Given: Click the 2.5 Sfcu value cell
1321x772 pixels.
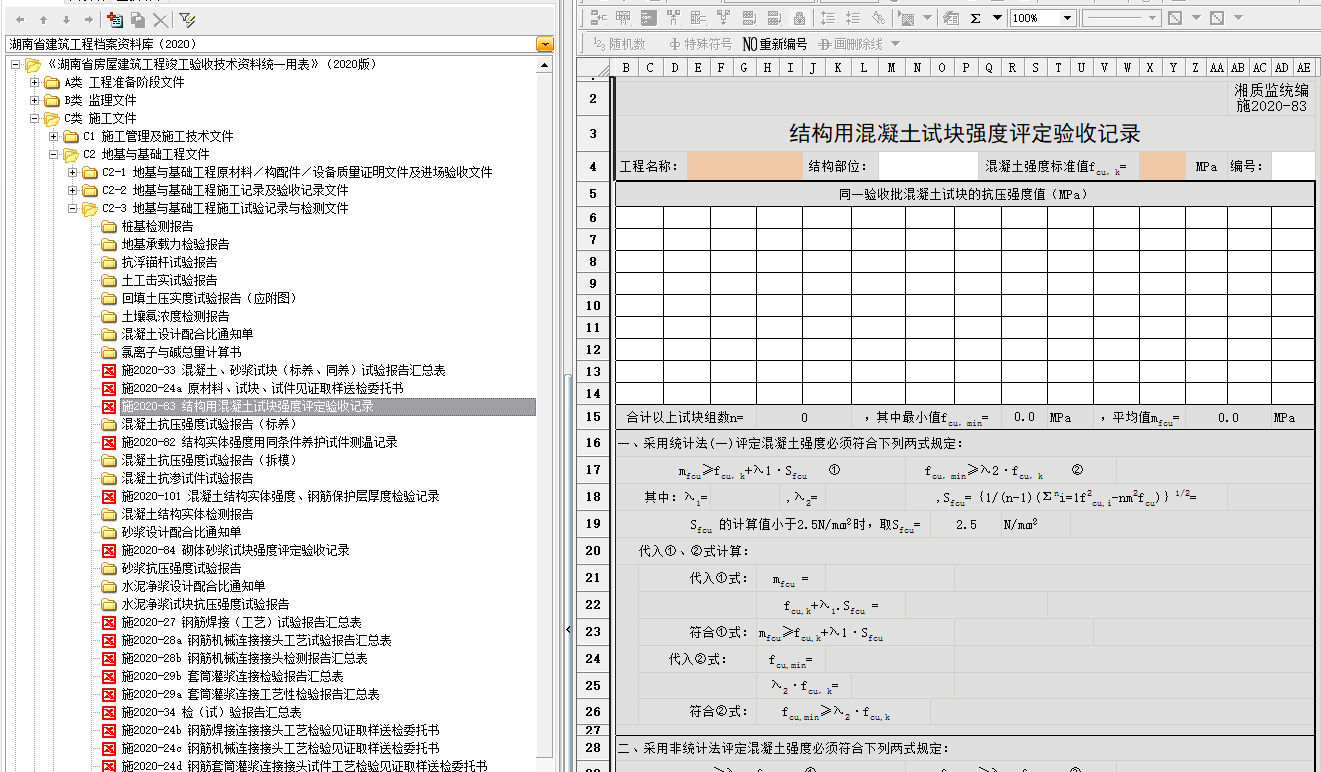Looking at the screenshot, I should coord(966,524).
